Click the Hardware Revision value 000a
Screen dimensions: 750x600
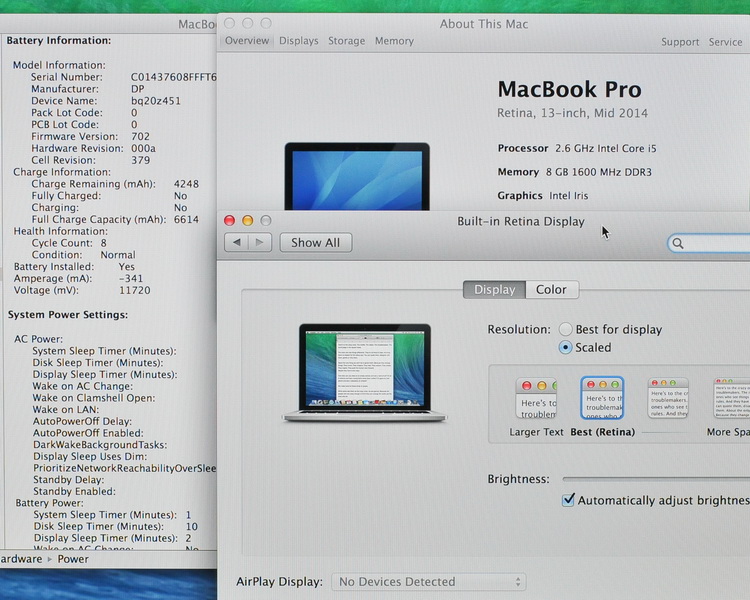pyautogui.click(x=143, y=148)
